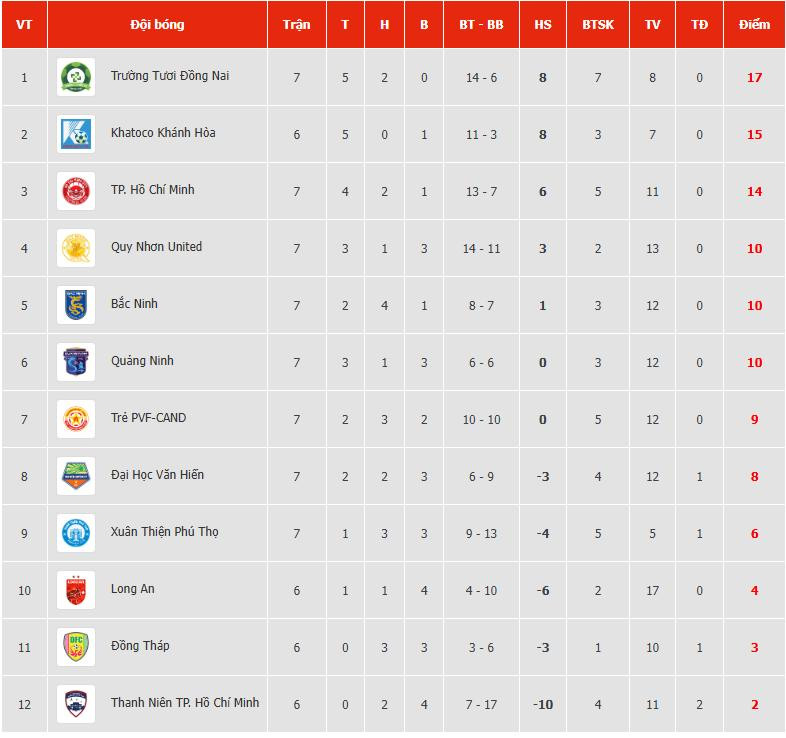Viewport: 786px width, 738px height.
Task: Click the Đội bóng column header
Action: (157, 24)
